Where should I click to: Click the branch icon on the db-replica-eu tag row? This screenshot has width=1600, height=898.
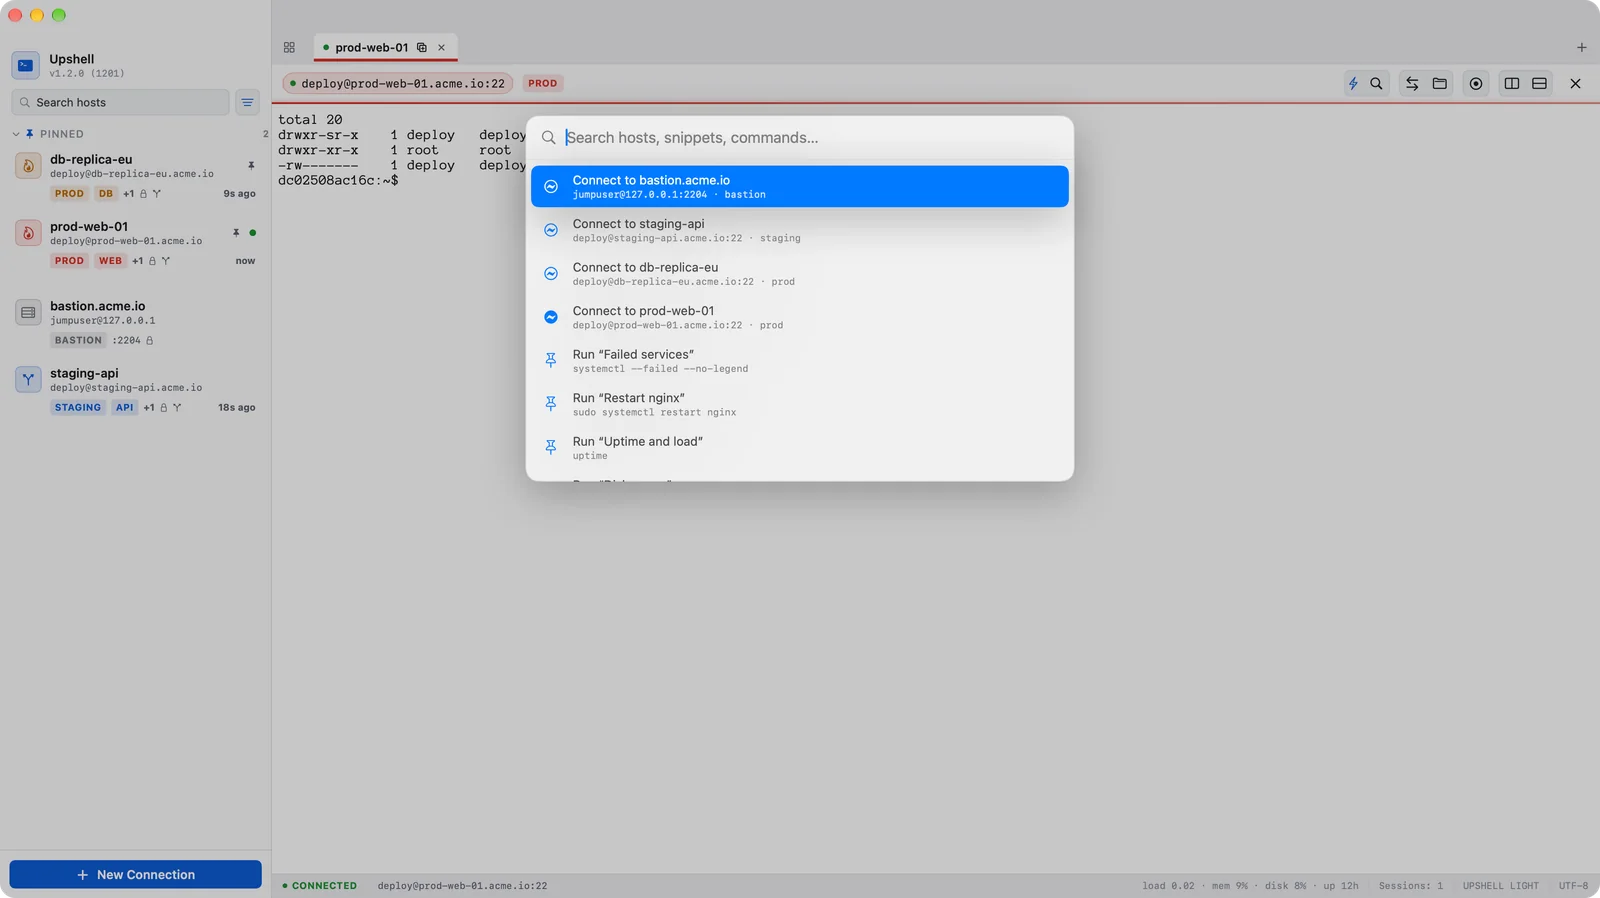click(156, 194)
